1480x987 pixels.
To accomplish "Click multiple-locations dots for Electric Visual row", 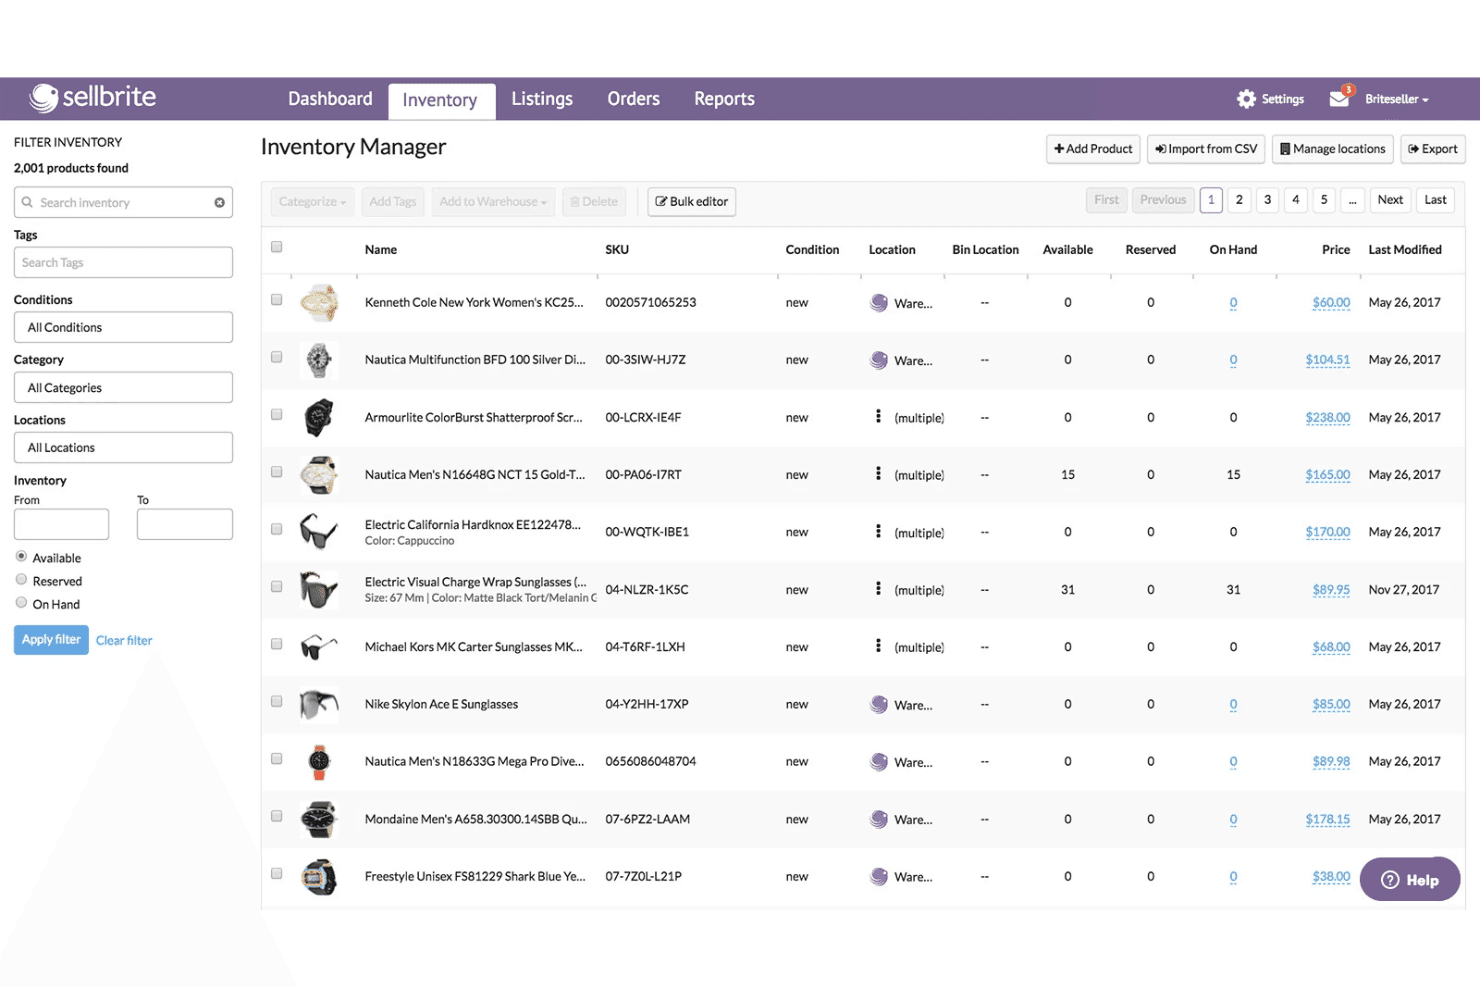I will [878, 588].
